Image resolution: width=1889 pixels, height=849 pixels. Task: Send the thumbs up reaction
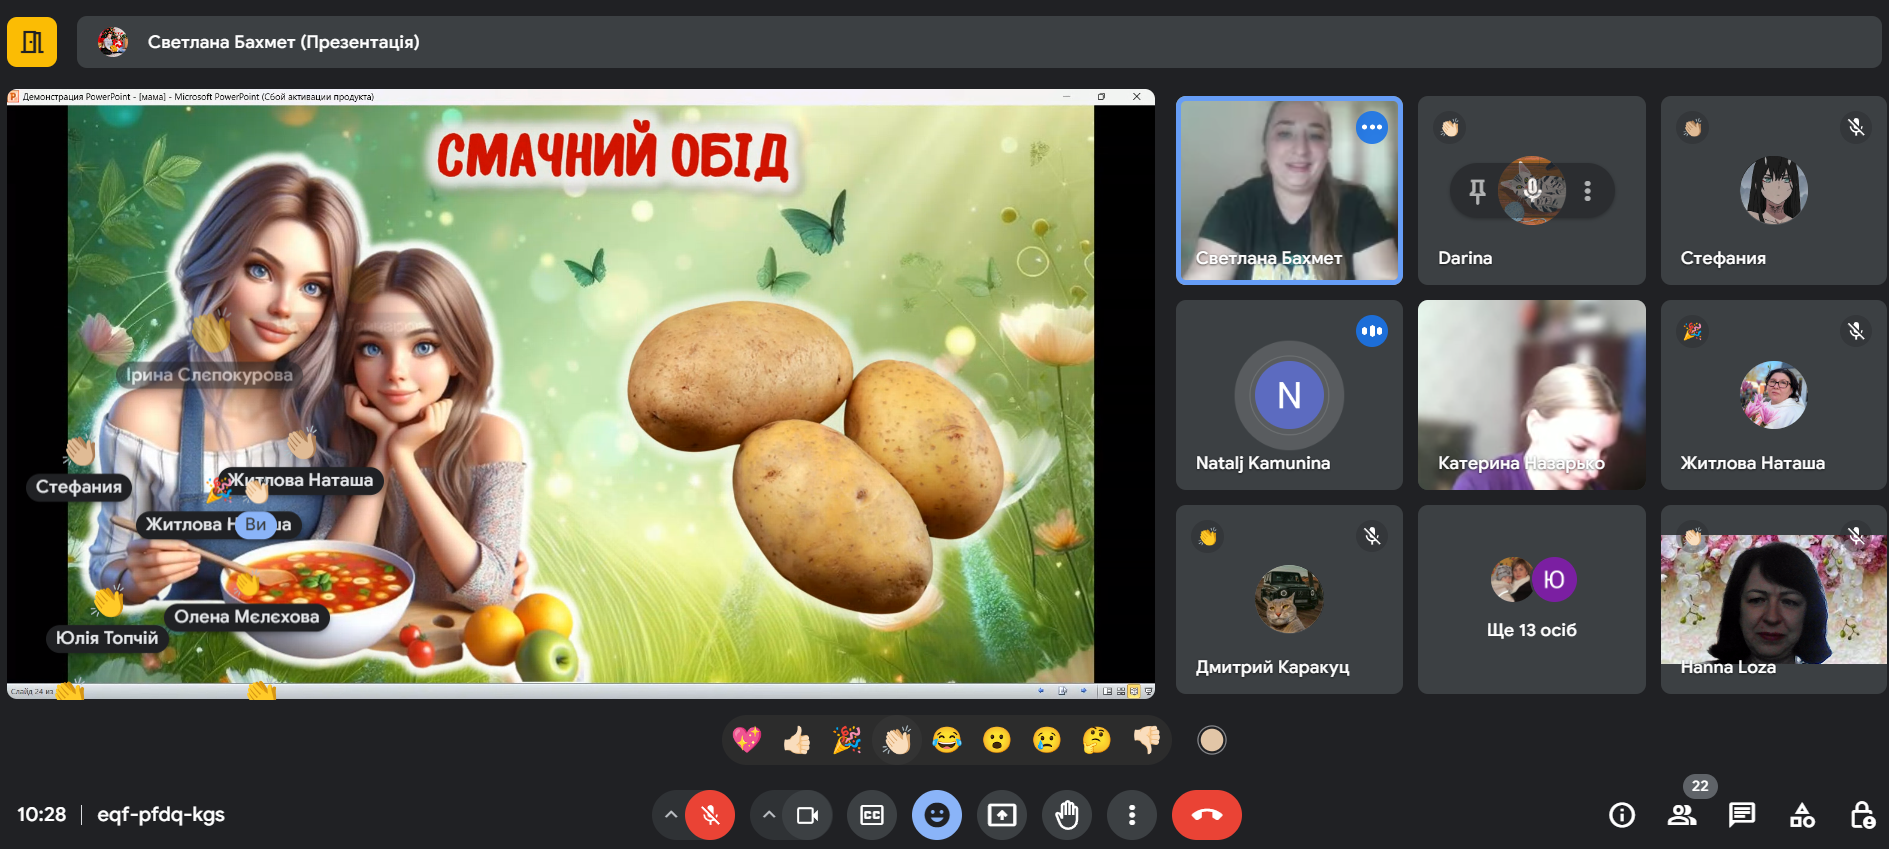coord(797,740)
